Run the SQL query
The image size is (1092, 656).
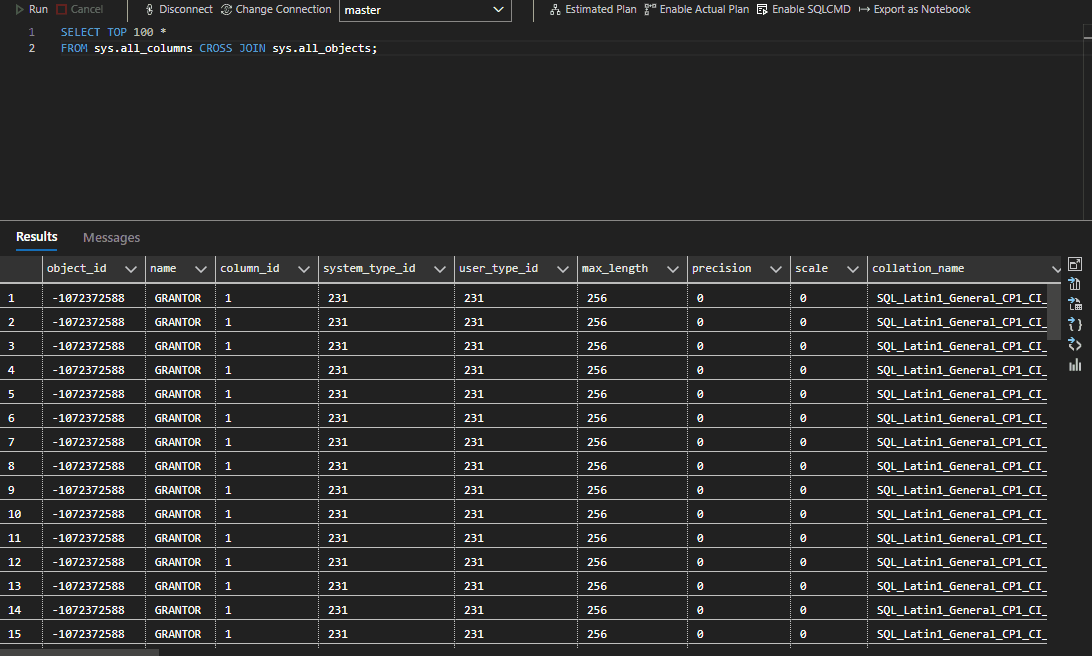point(31,9)
